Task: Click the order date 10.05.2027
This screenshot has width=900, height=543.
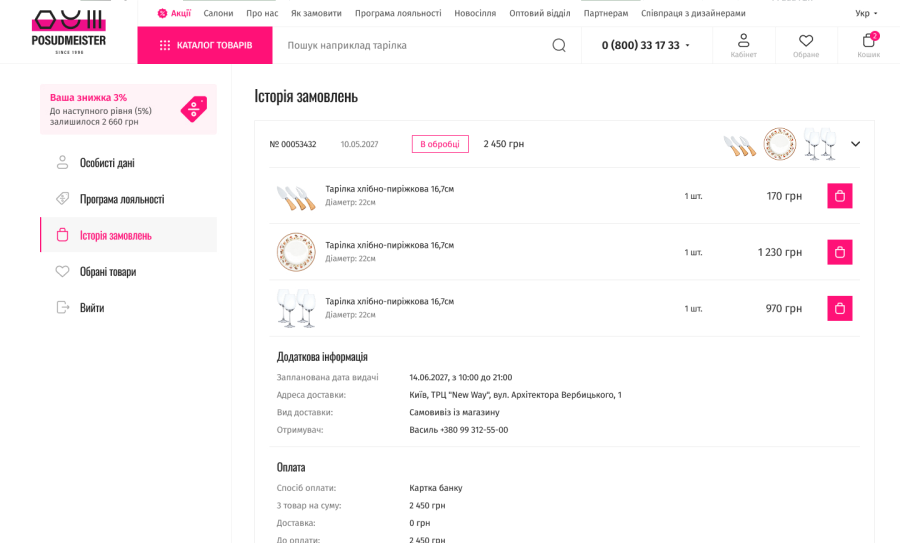Action: click(359, 144)
